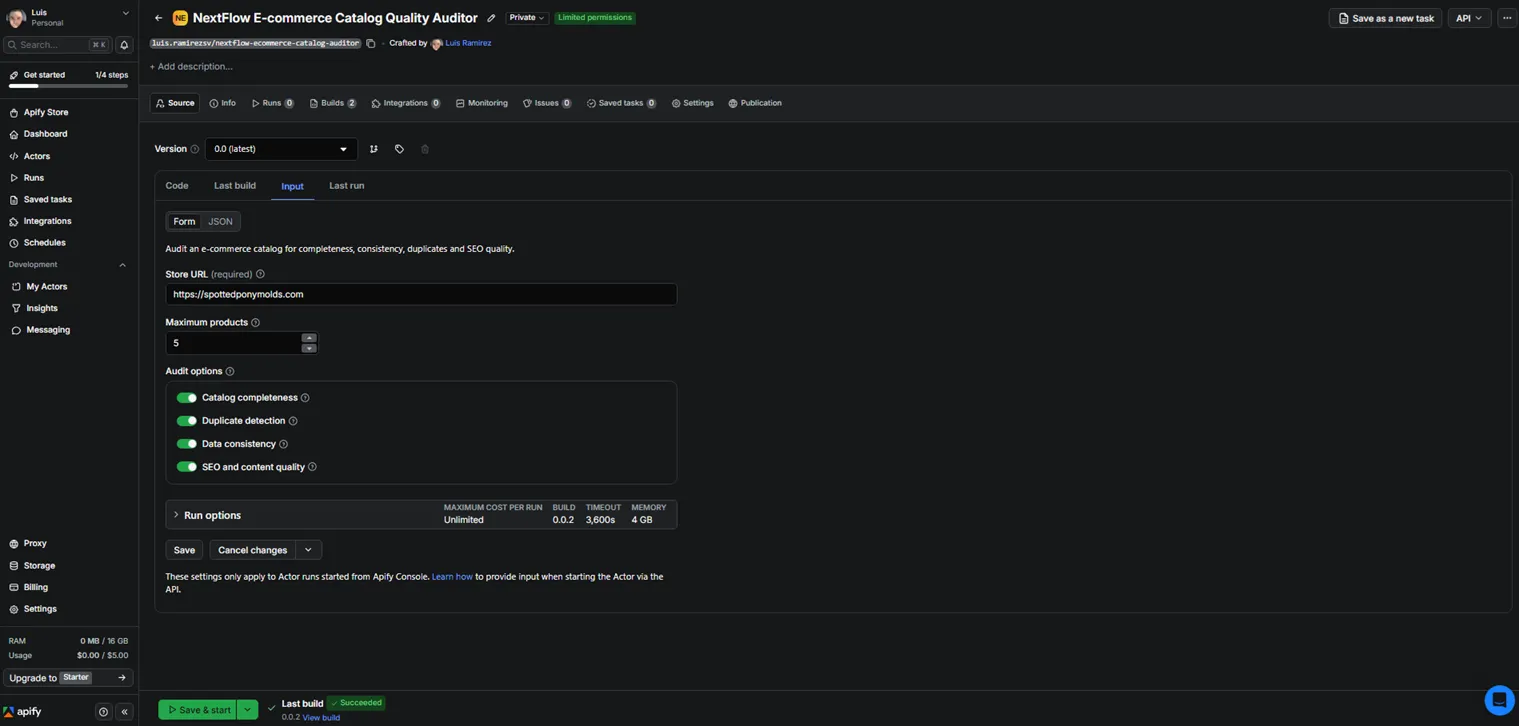Collapse the sidebar with double chevron
The image size is (1519, 726).
pyautogui.click(x=125, y=712)
